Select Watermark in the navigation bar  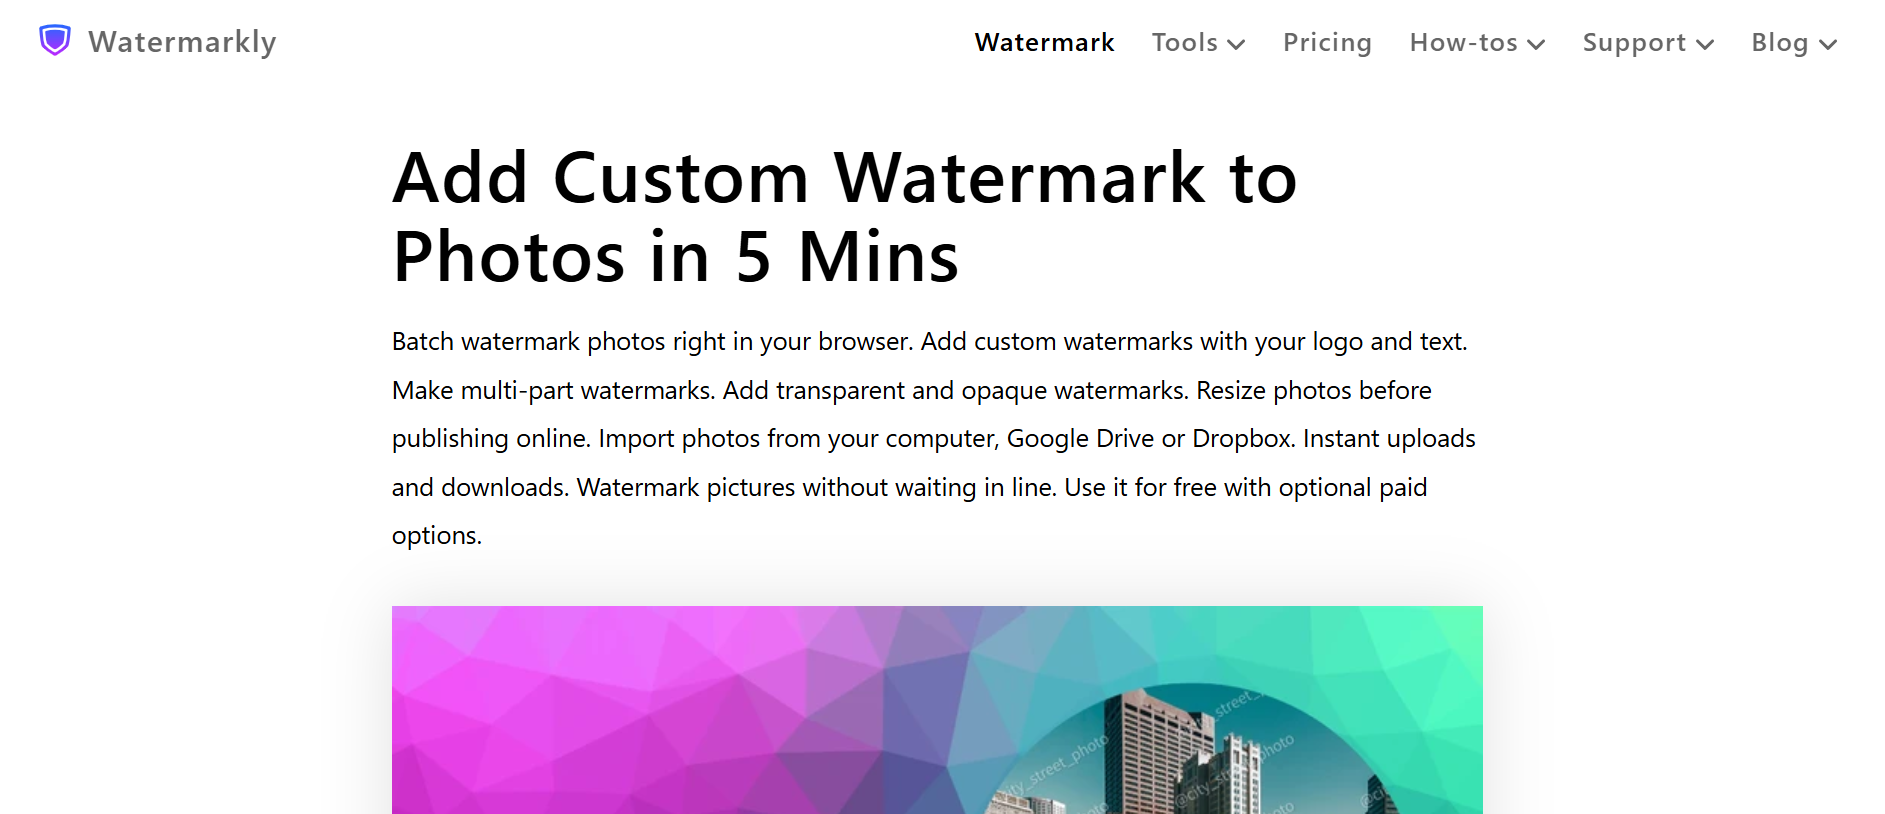coord(1043,42)
